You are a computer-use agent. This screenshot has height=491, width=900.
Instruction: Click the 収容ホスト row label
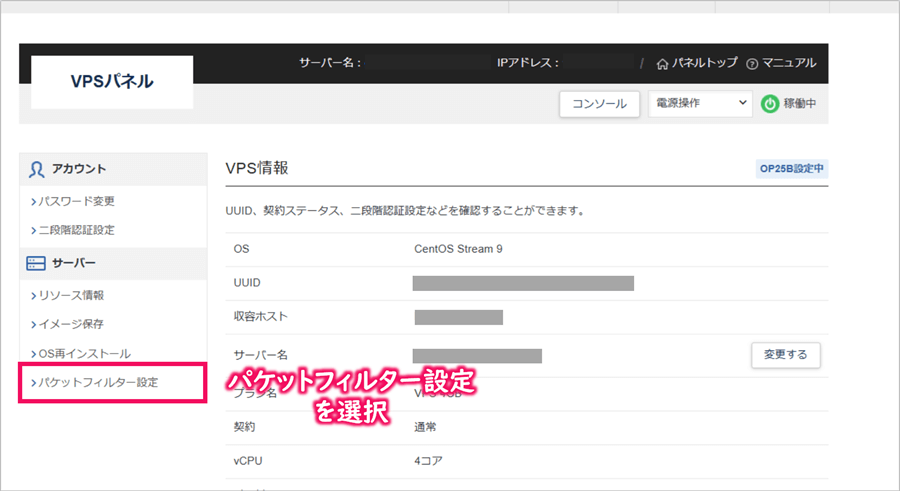tap(261, 316)
